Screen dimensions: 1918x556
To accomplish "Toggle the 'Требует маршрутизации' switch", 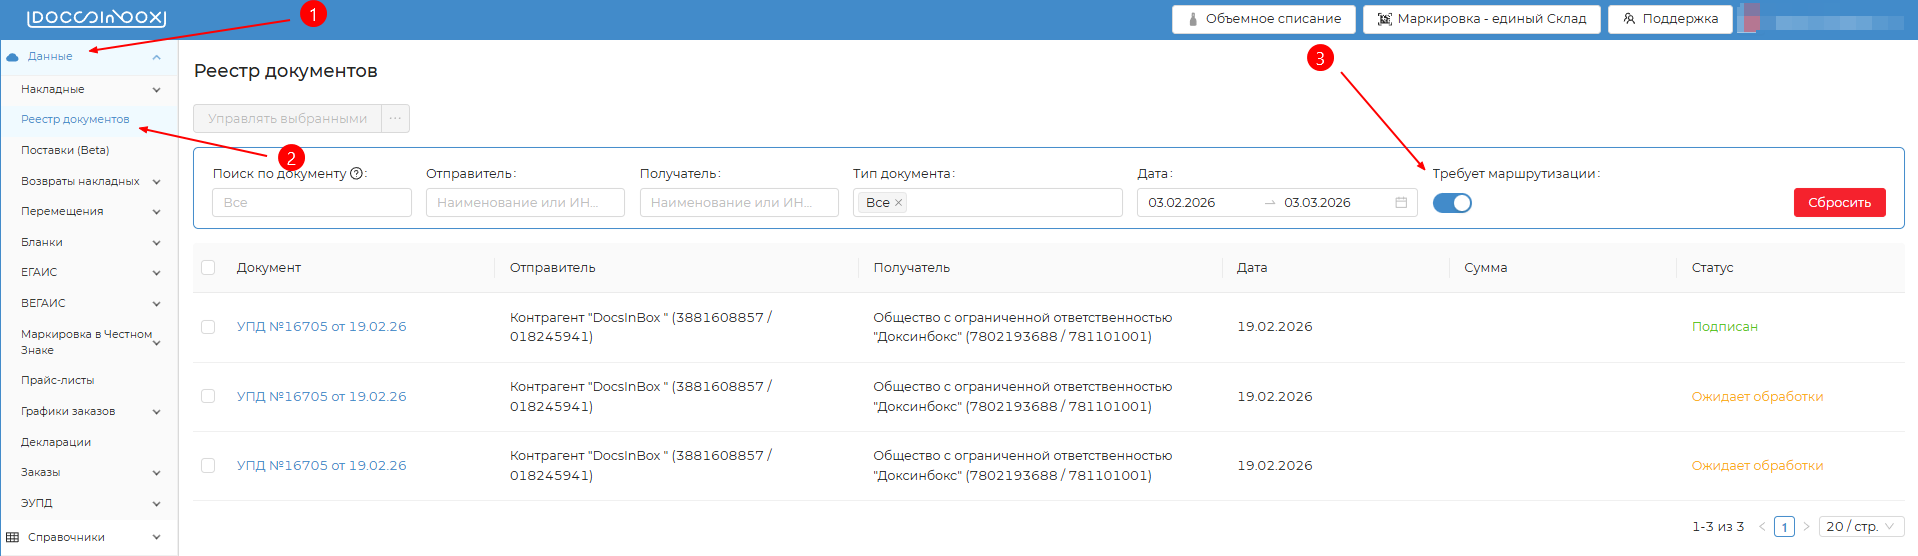I will (1452, 203).
